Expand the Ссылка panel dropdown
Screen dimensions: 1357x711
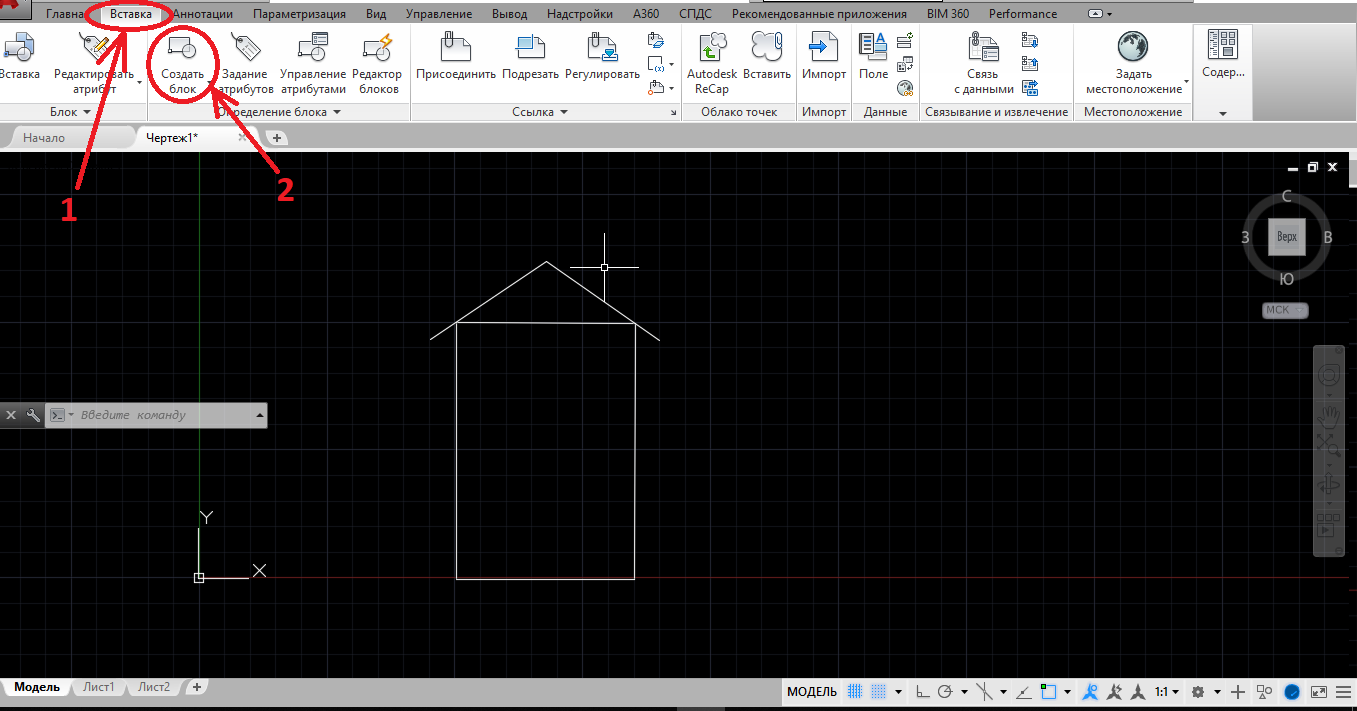click(564, 113)
